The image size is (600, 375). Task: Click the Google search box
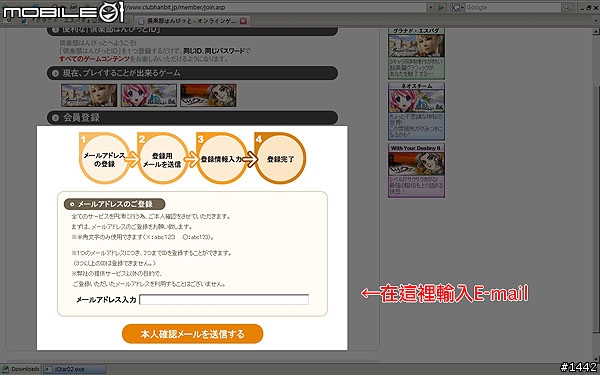coord(513,7)
